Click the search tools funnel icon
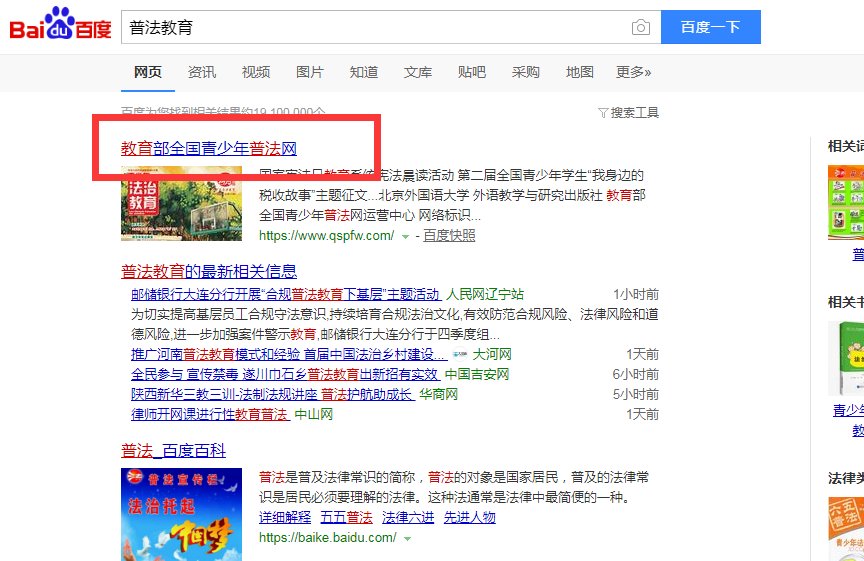The image size is (864, 561). (x=603, y=113)
